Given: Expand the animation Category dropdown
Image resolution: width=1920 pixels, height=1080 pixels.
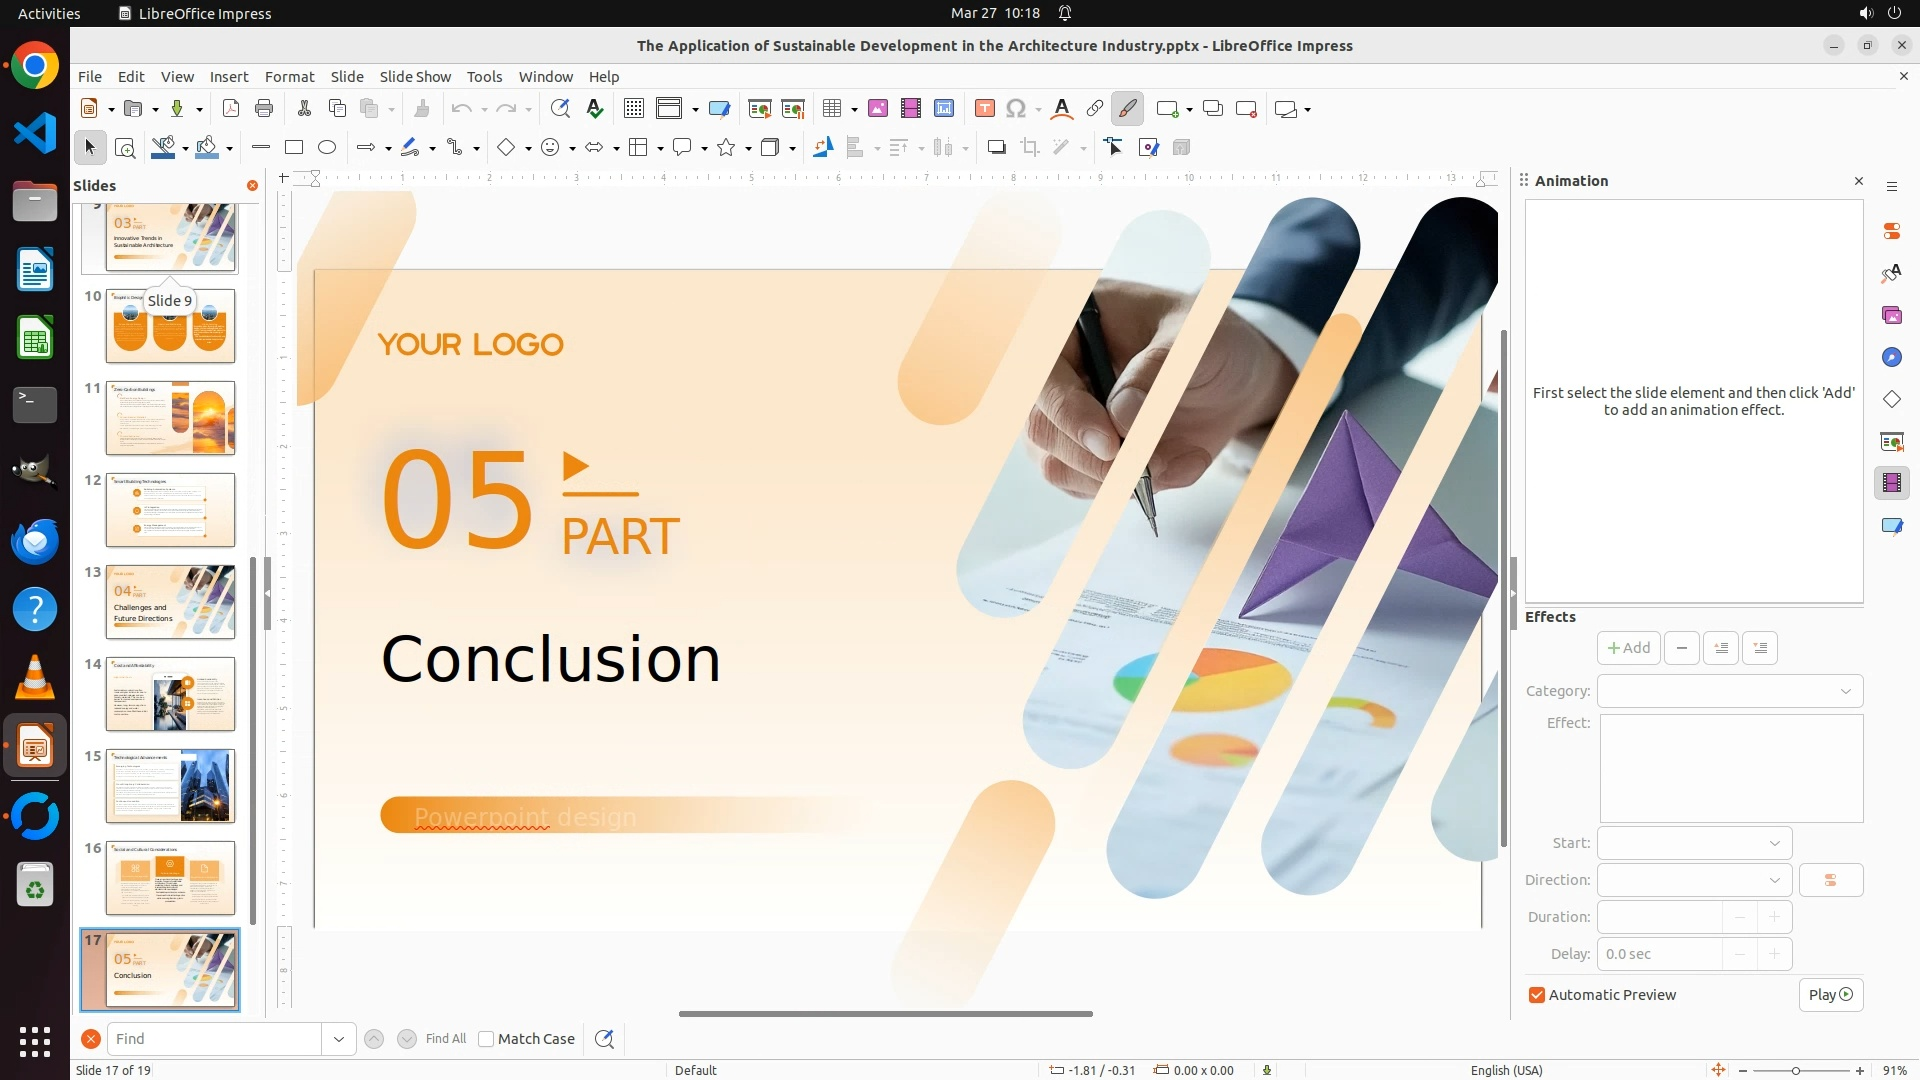Looking at the screenshot, I should coord(1730,691).
